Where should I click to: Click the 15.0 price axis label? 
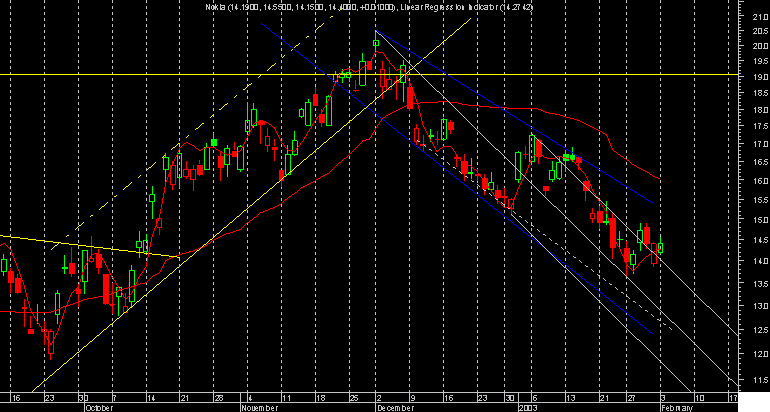(x=760, y=220)
